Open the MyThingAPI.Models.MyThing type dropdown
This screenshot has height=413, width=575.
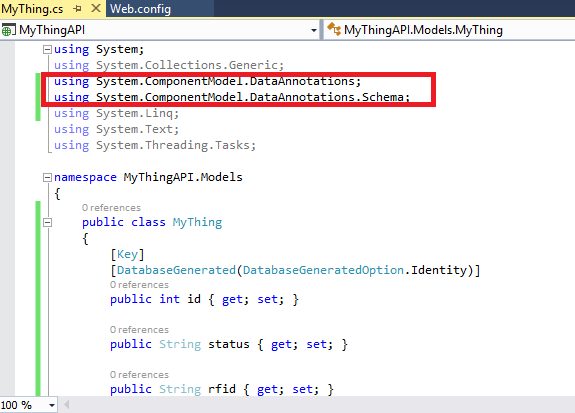(x=450, y=30)
